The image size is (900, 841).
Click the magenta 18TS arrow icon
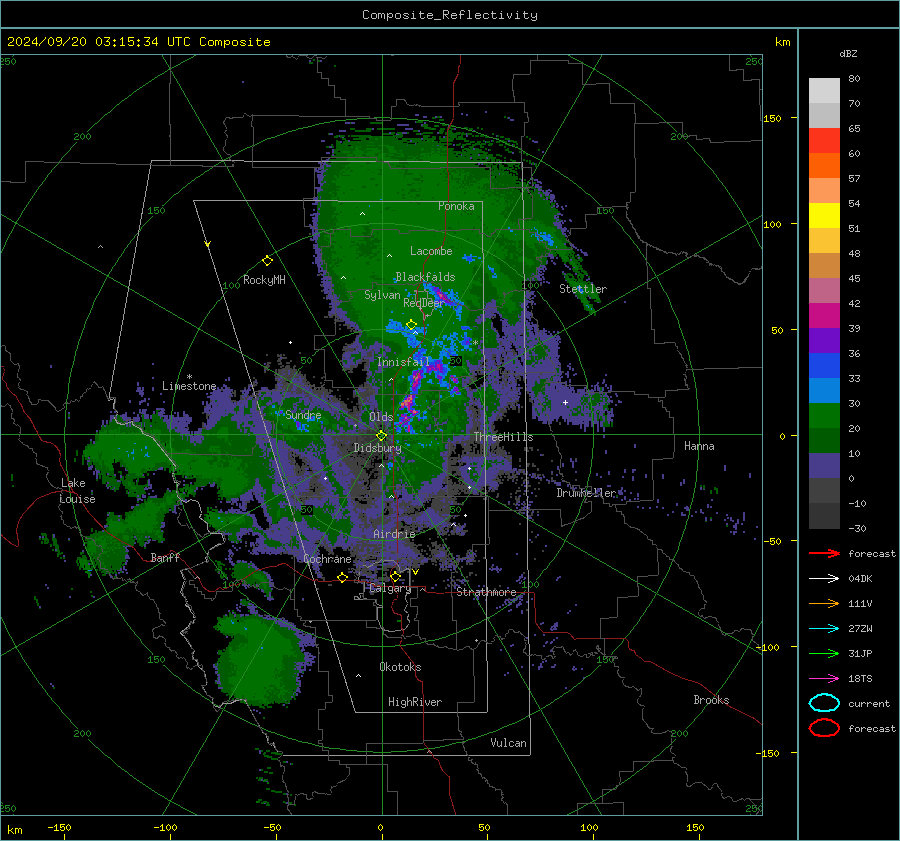824,679
